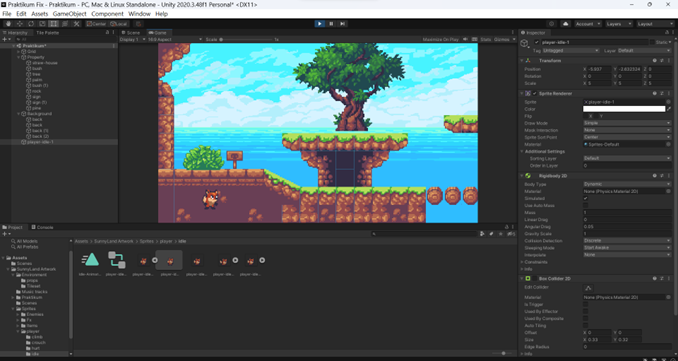Click the Mass input field
The width and height of the screenshot is (678, 361).
(627, 213)
